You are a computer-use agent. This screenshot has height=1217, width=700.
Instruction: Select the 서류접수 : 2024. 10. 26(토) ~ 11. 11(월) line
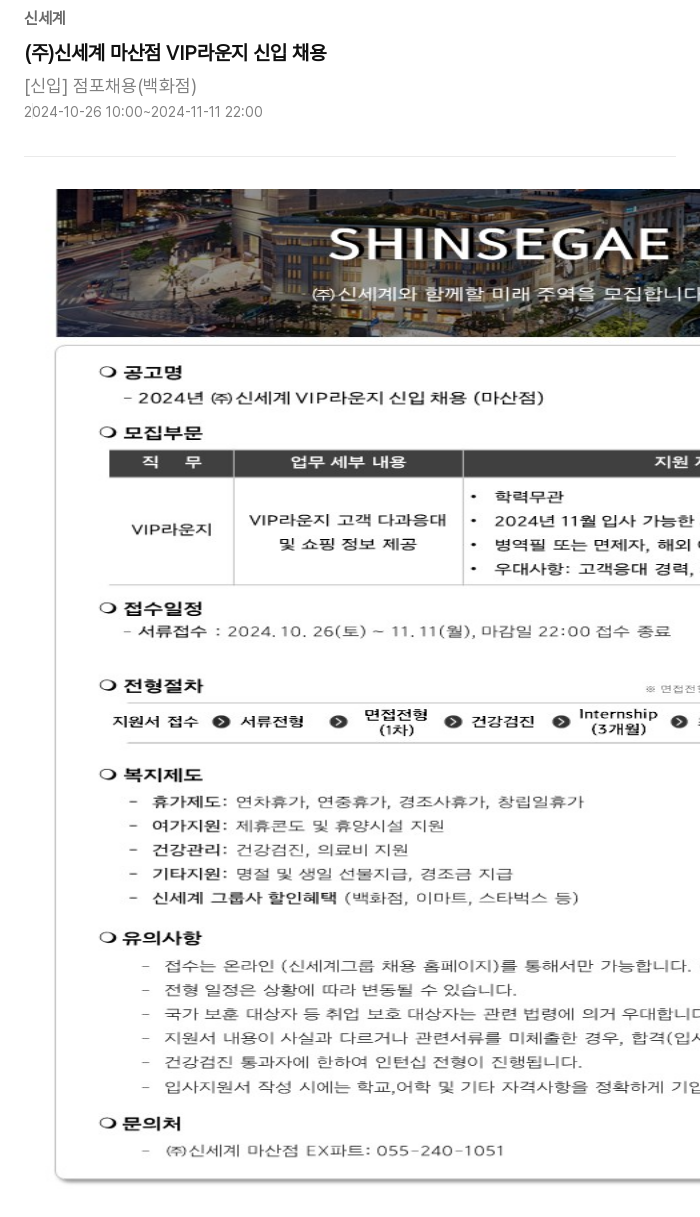pyautogui.click(x=397, y=631)
